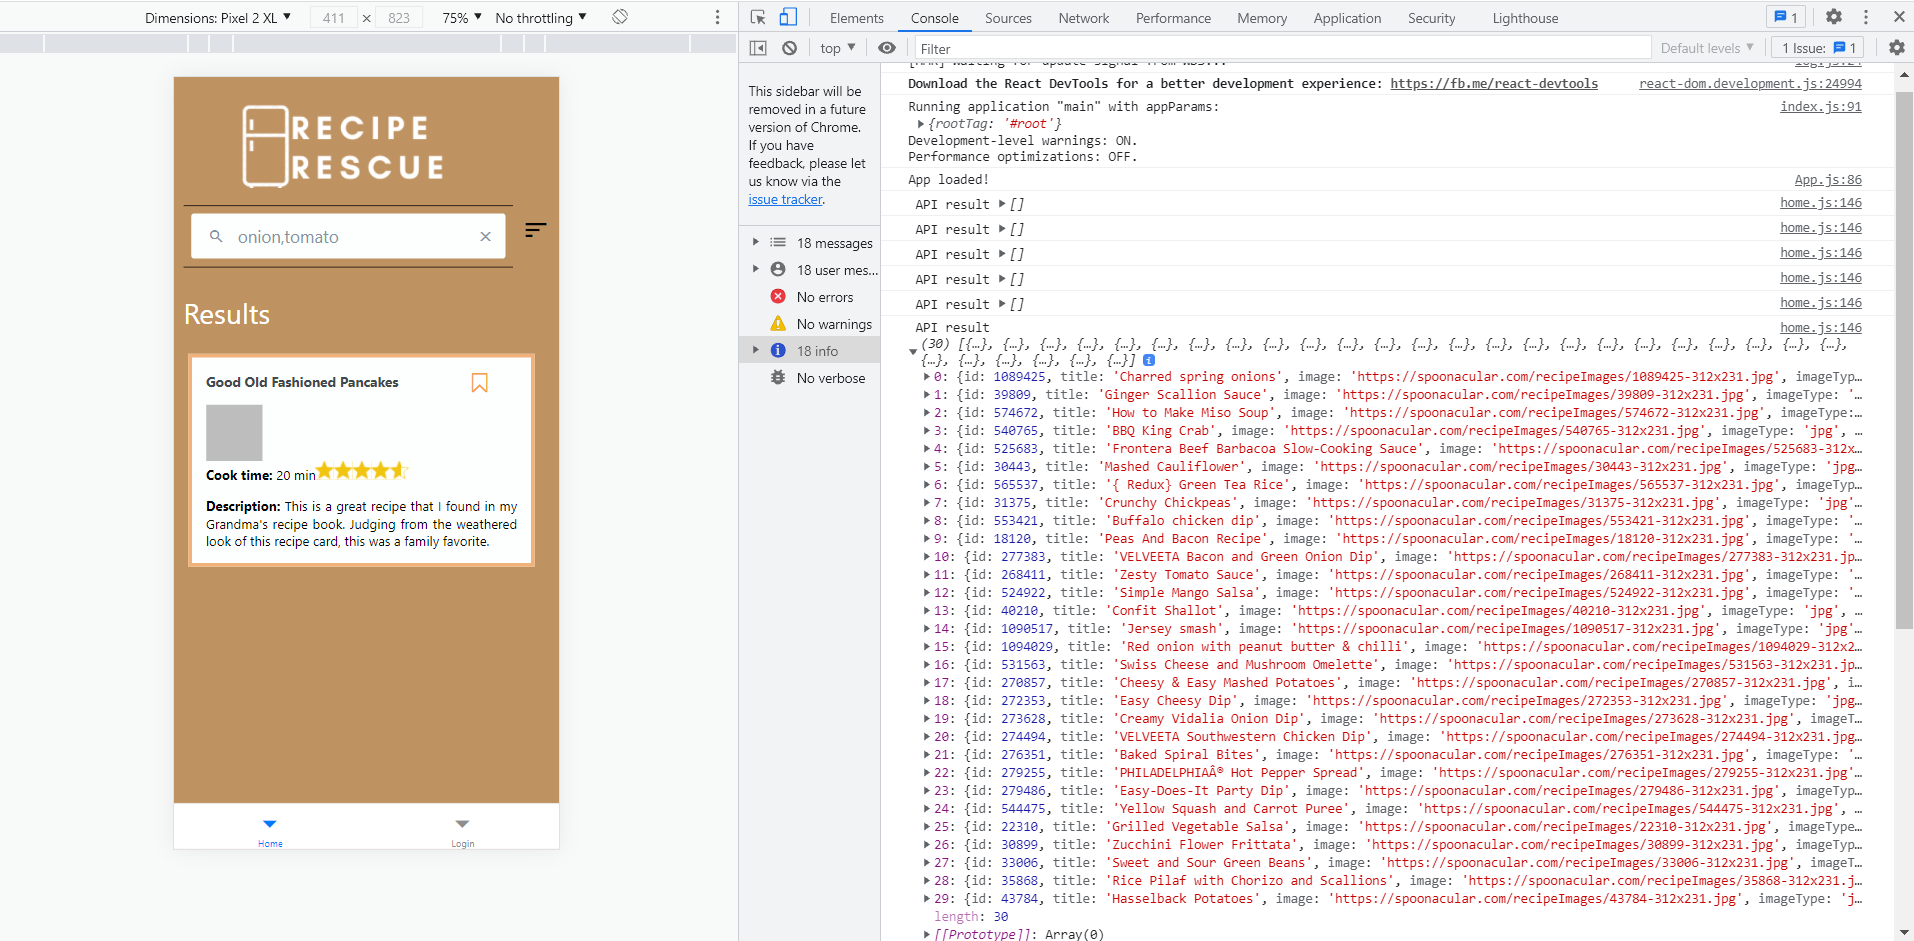
Task: Expand array item 0 Charred spring onions
Action: tap(926, 377)
